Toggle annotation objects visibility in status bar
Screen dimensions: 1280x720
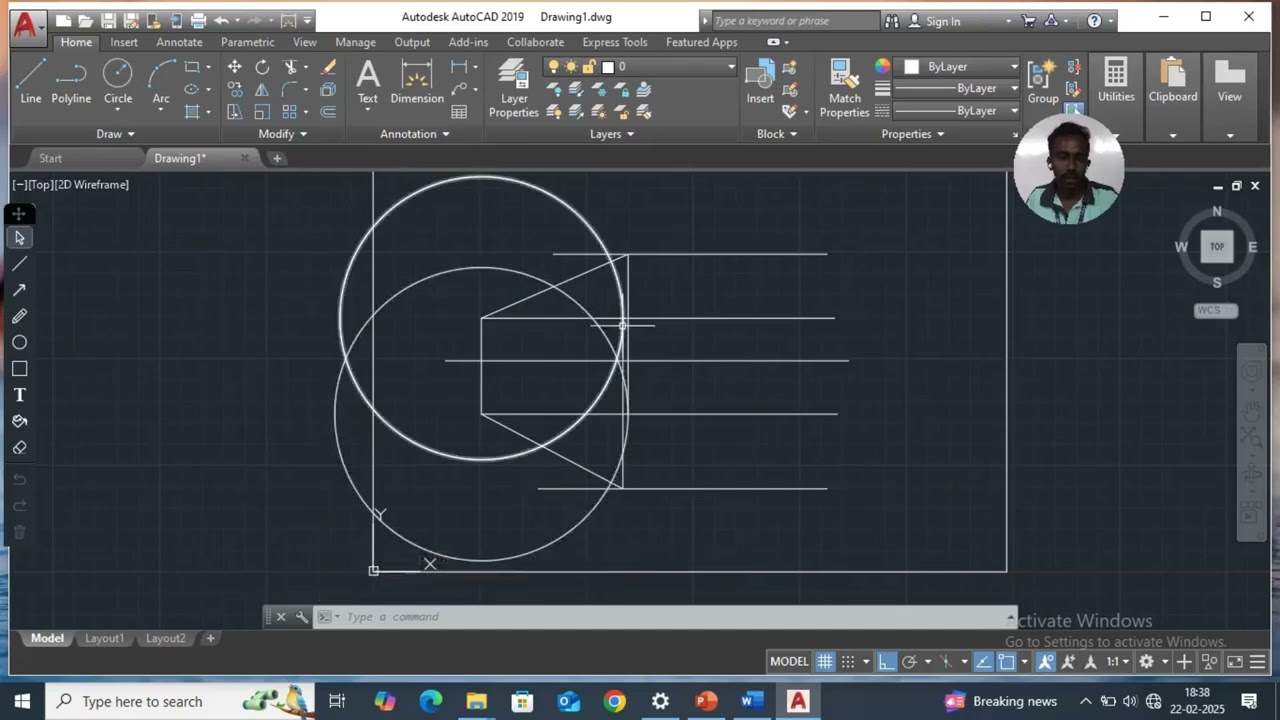[1046, 662]
